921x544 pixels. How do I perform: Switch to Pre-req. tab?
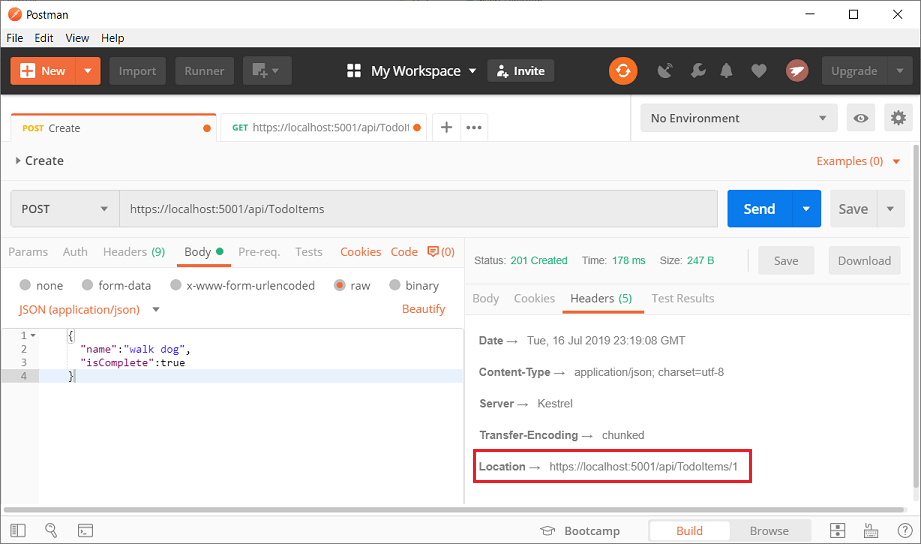click(259, 251)
